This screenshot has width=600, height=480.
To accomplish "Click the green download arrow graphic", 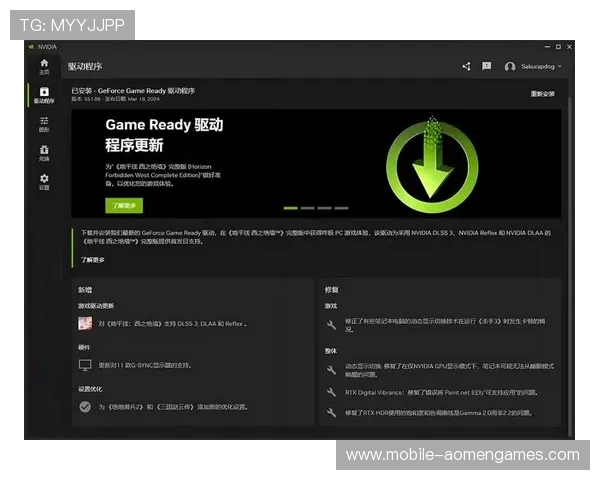I will 432,165.
